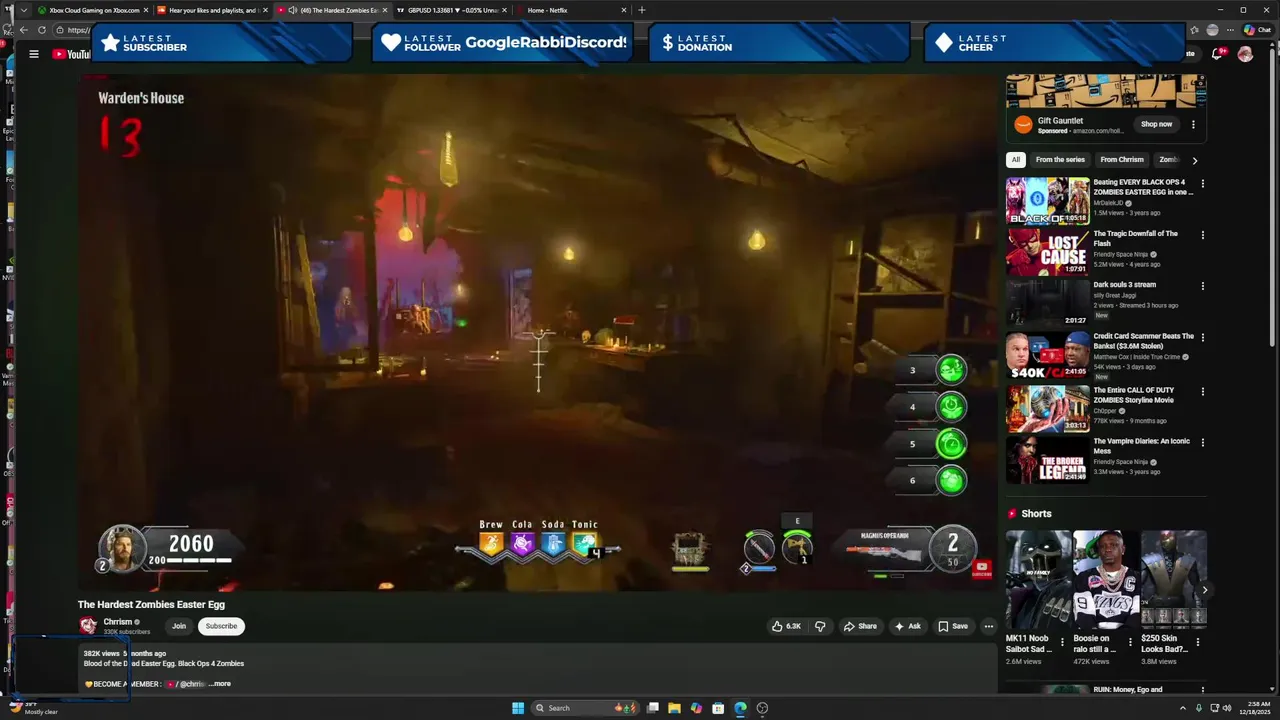
Task: Click the in-video subscribe watermark
Action: click(982, 569)
